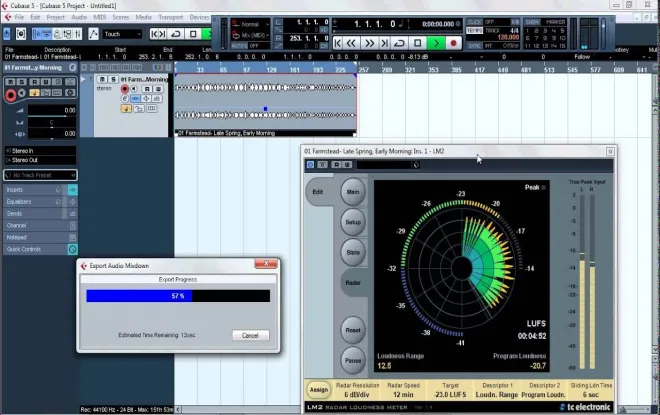The image size is (660, 415).
Task: Click main toolbar Stop button
Action: point(193,34)
